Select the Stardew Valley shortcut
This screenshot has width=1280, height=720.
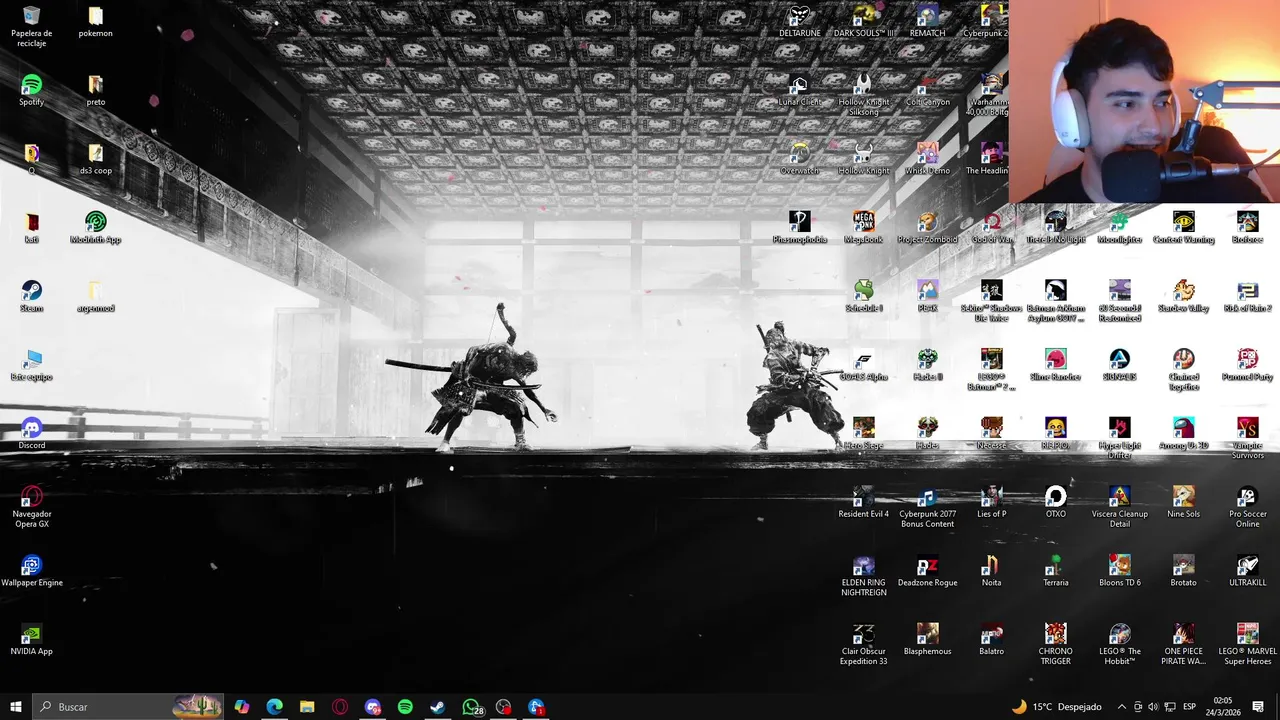click(x=1183, y=297)
